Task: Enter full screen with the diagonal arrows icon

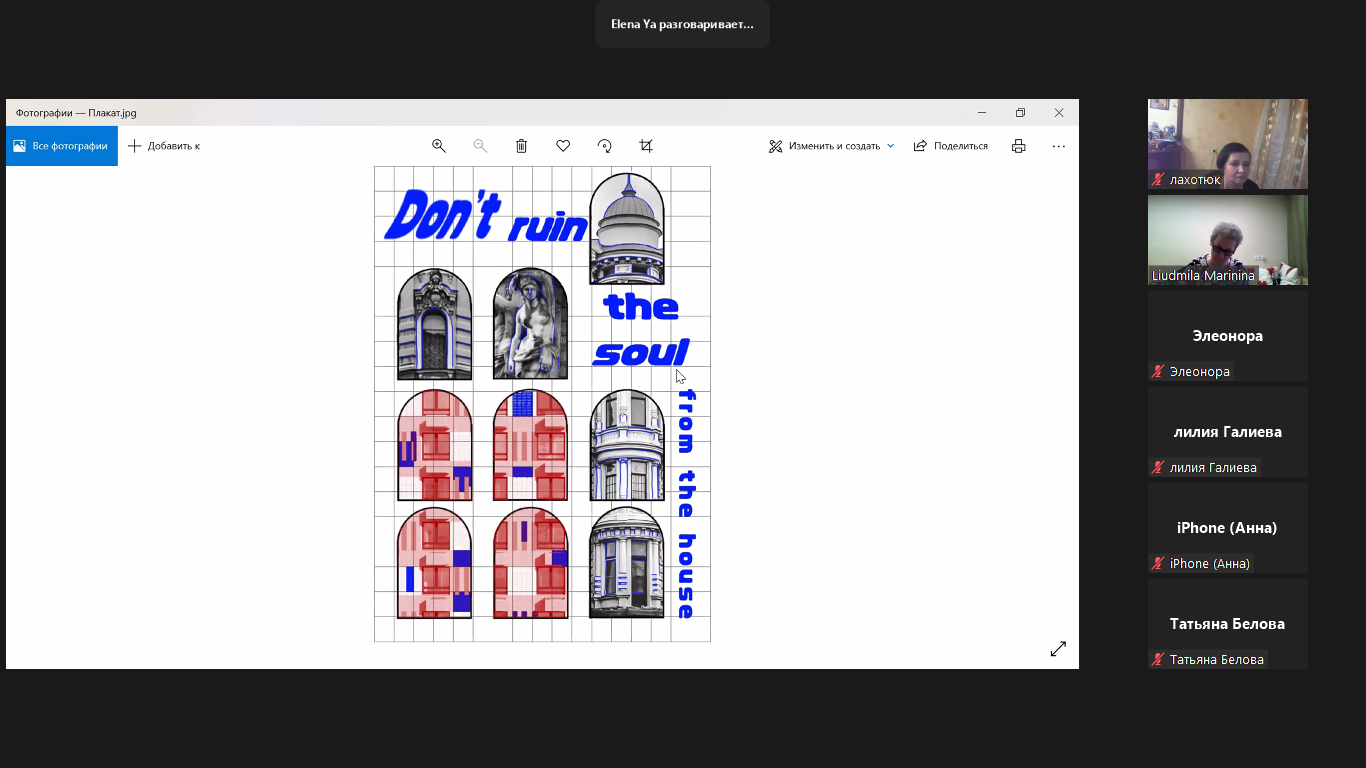Action: [x=1058, y=649]
